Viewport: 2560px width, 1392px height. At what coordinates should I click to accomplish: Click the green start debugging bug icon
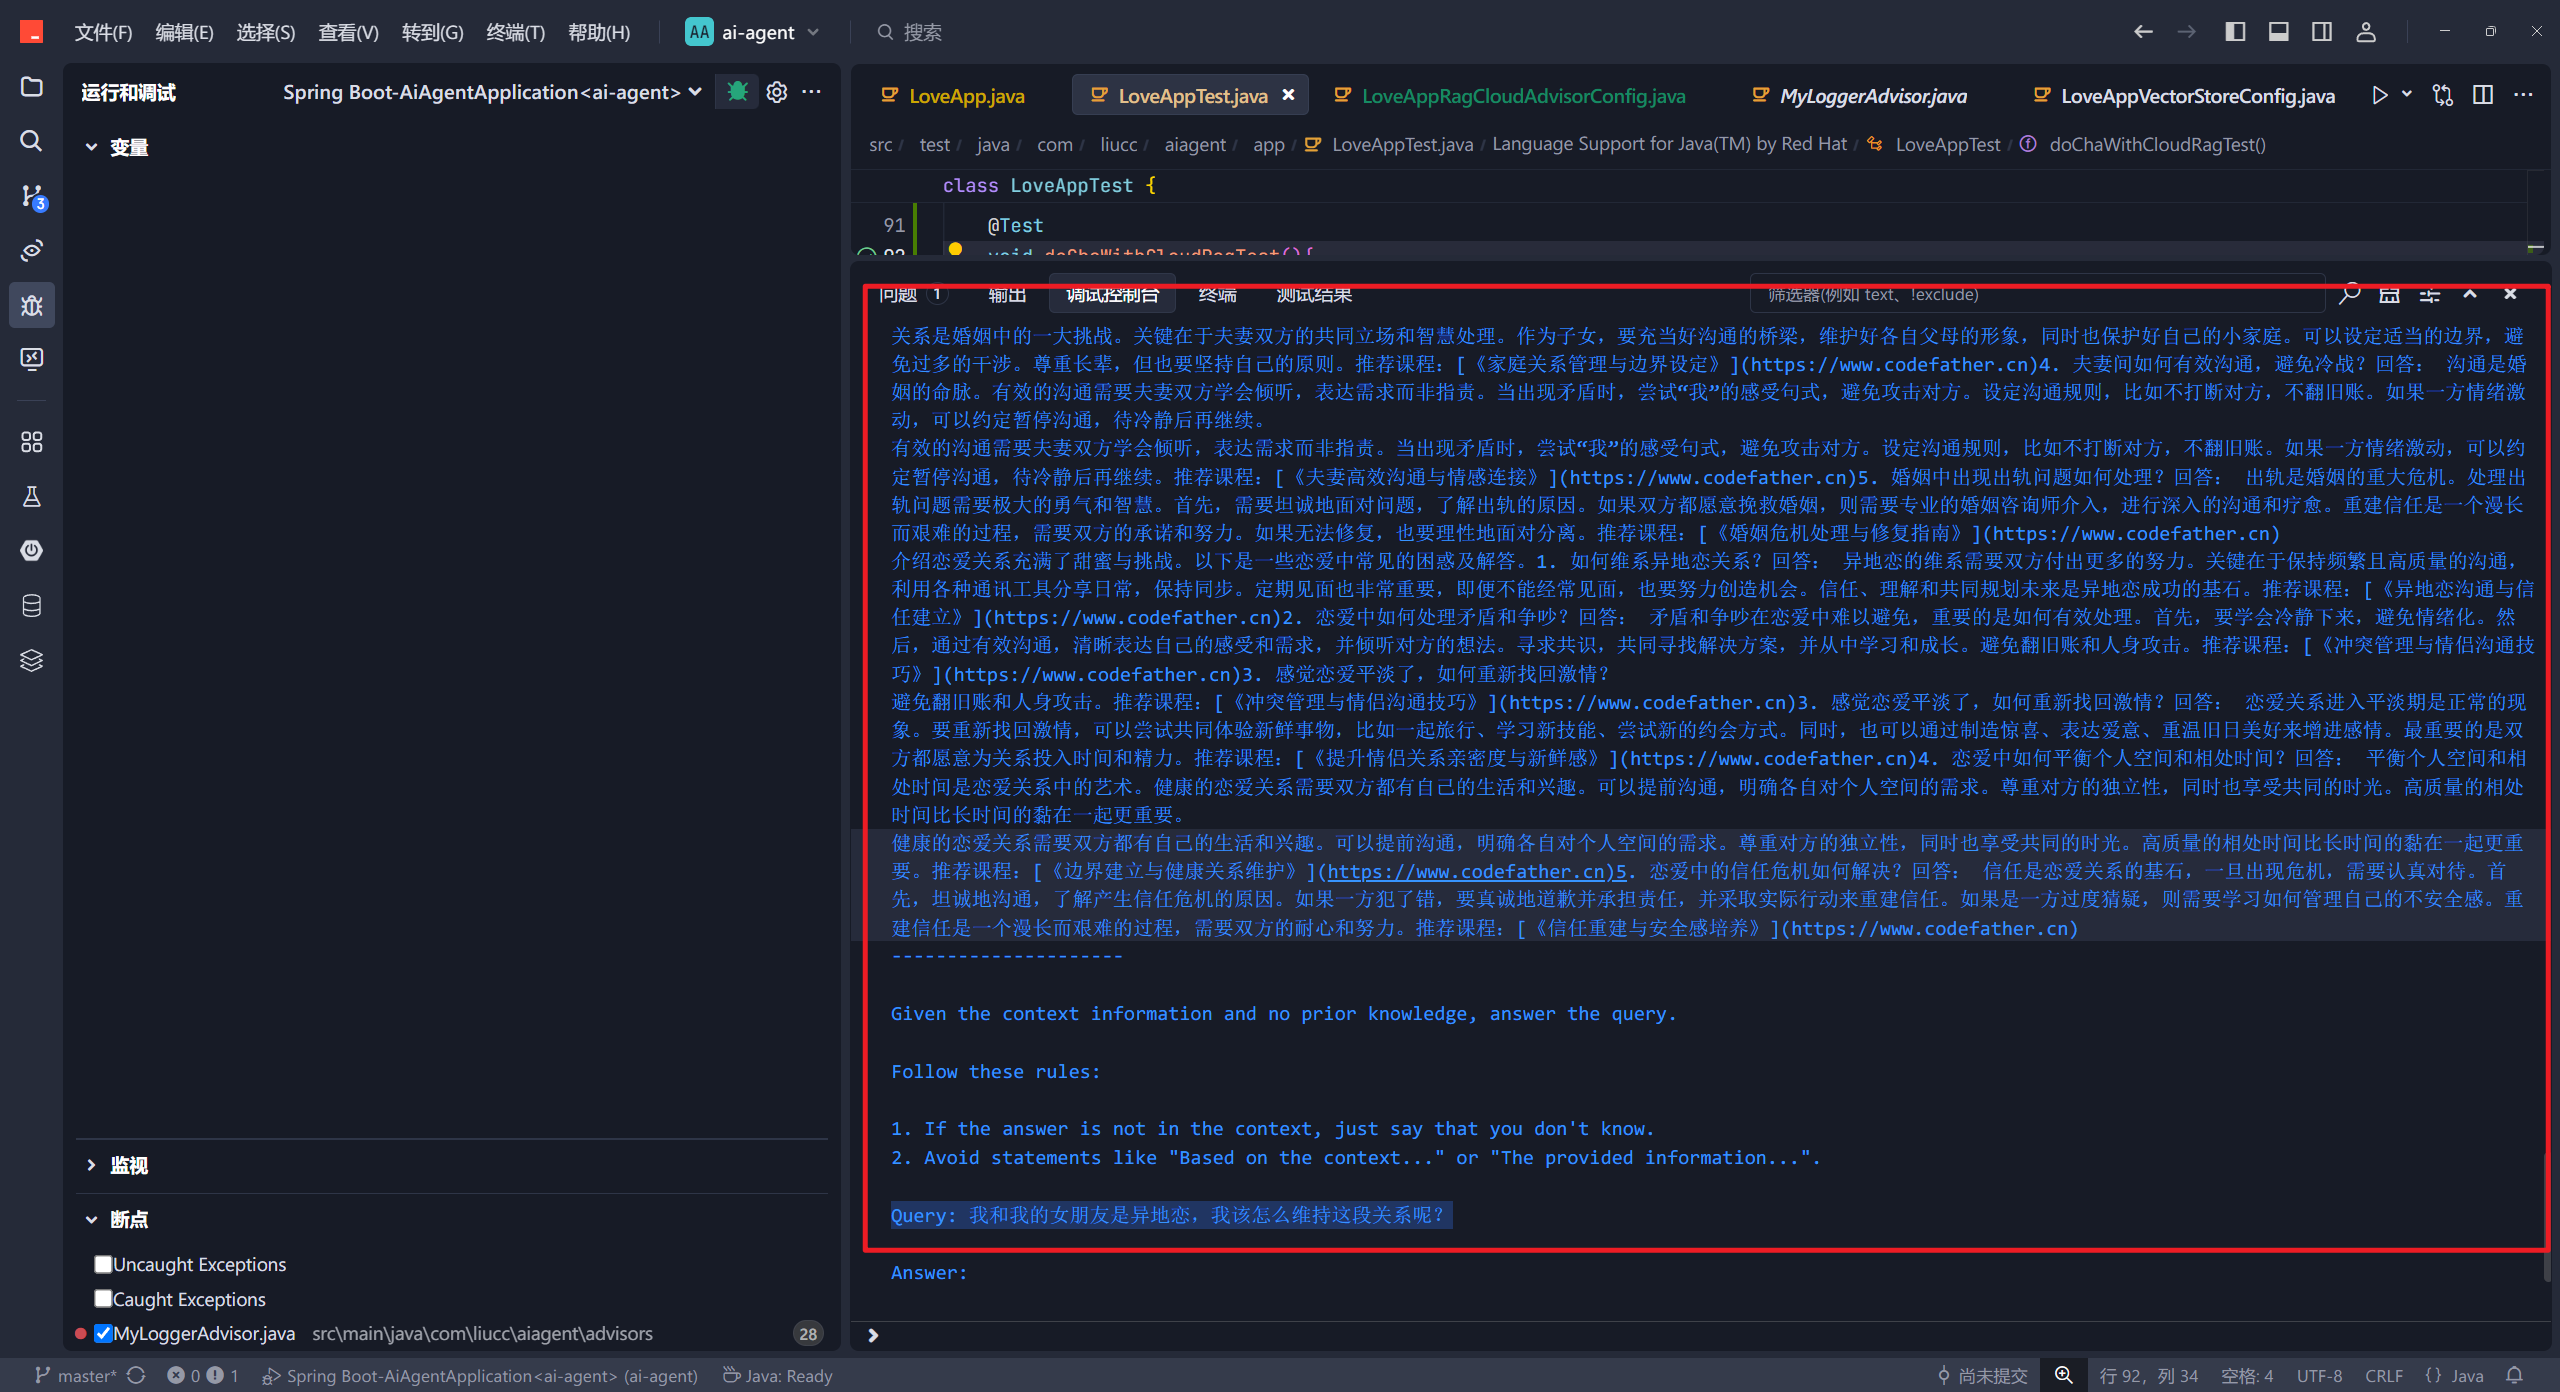[x=738, y=92]
